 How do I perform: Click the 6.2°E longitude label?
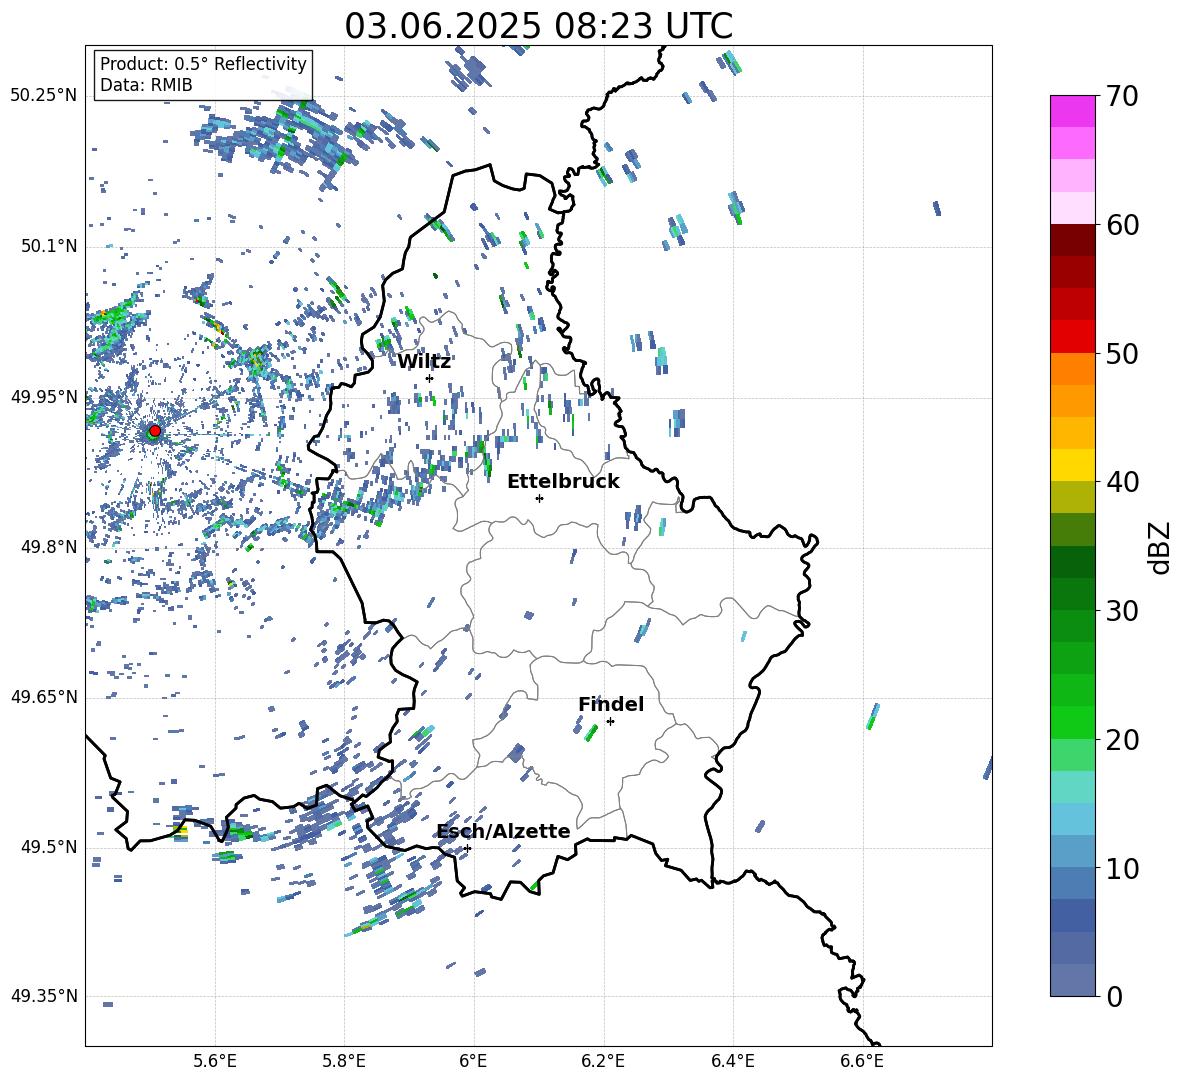click(x=603, y=1061)
